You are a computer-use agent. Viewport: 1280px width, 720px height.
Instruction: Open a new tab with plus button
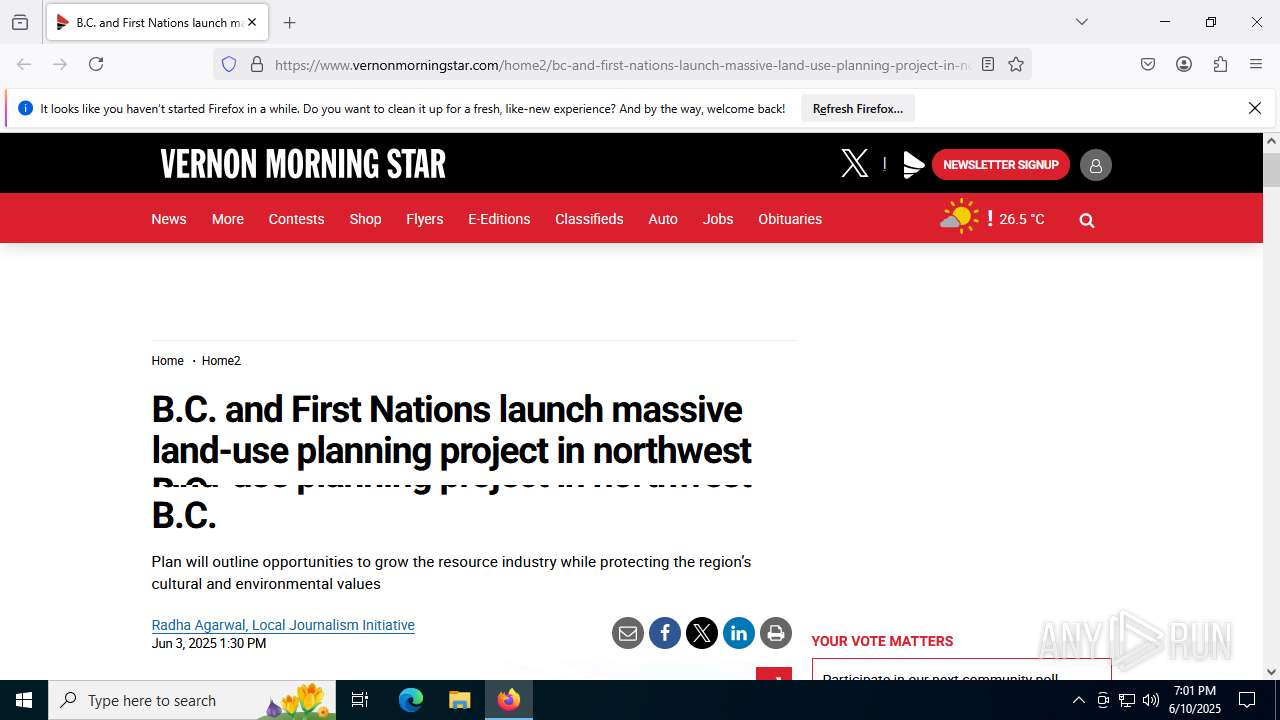coord(289,22)
